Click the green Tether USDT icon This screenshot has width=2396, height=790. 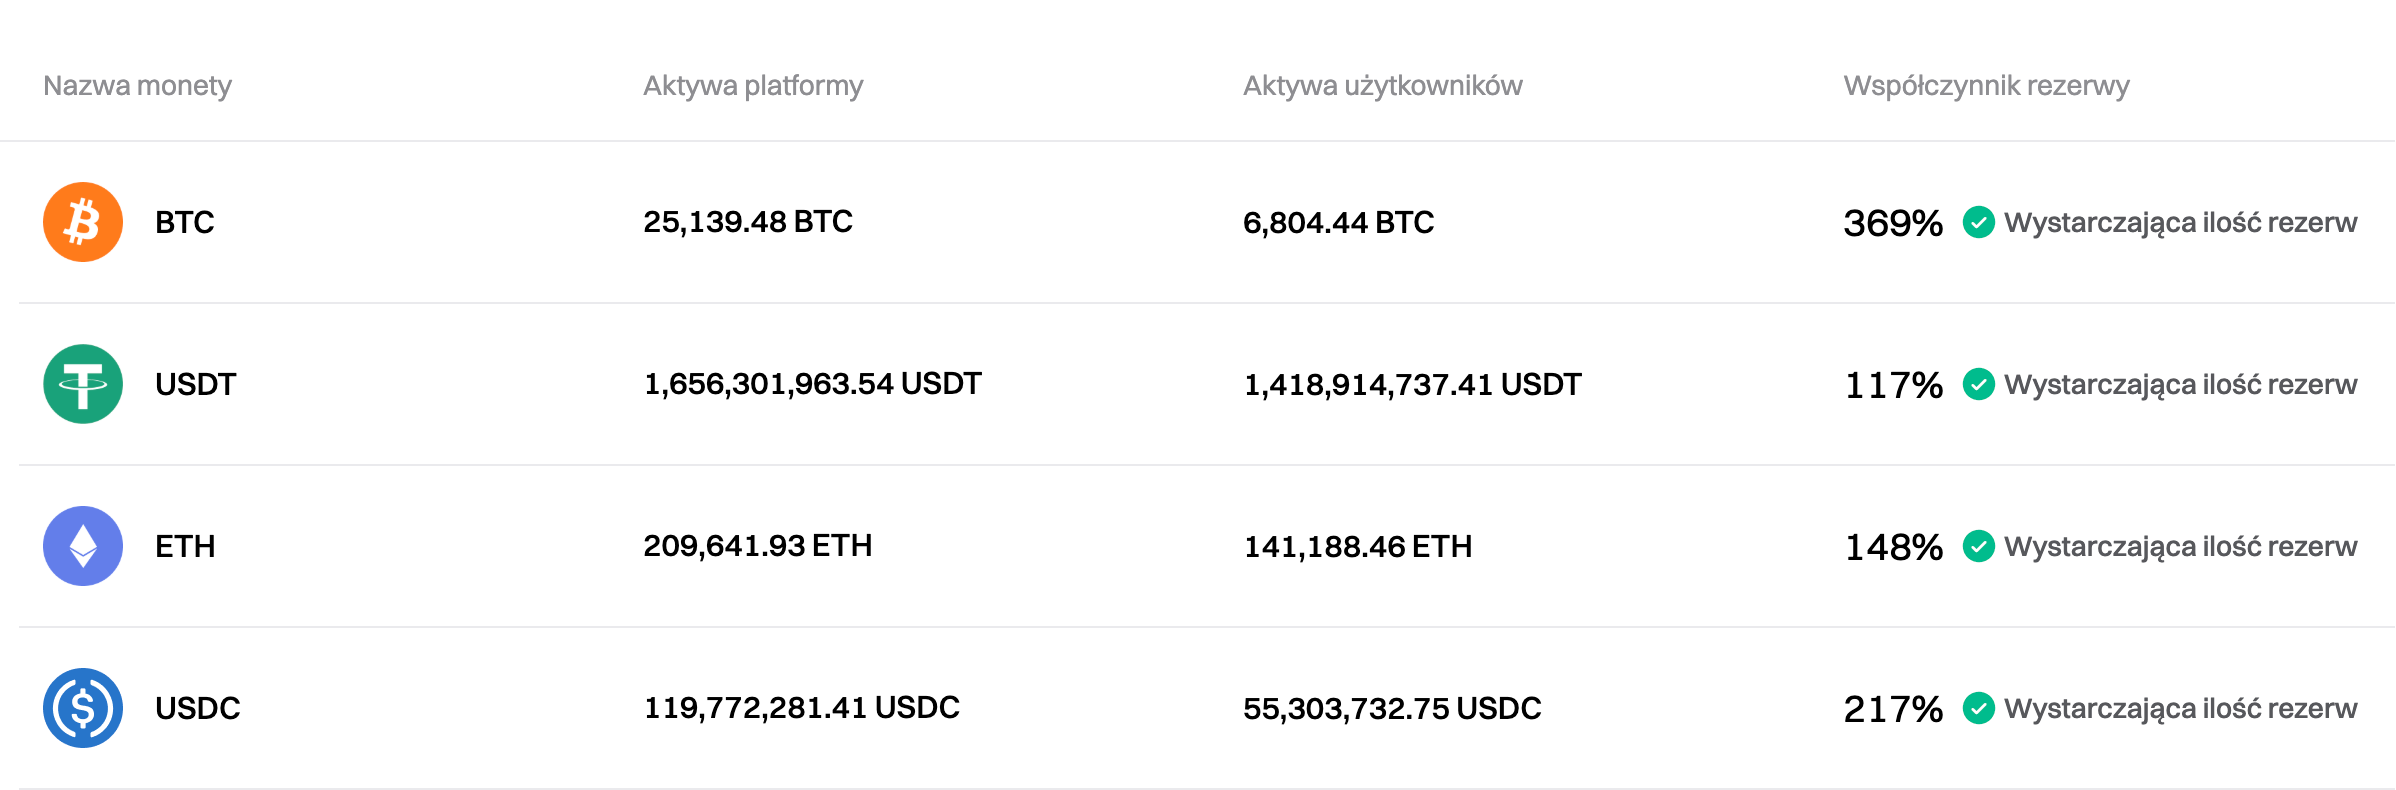click(x=83, y=384)
